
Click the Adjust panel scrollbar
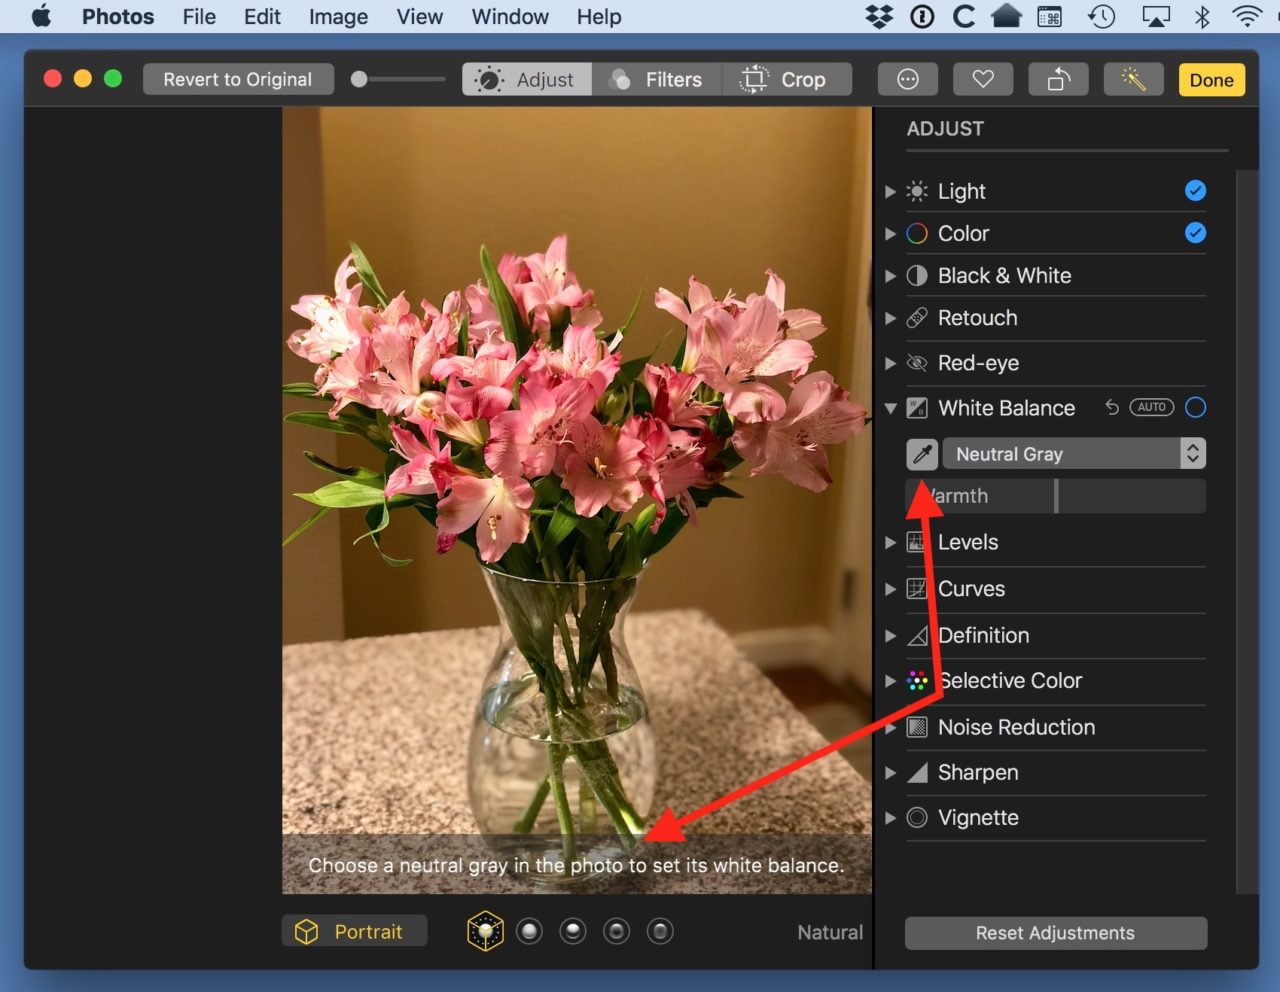point(1246,531)
